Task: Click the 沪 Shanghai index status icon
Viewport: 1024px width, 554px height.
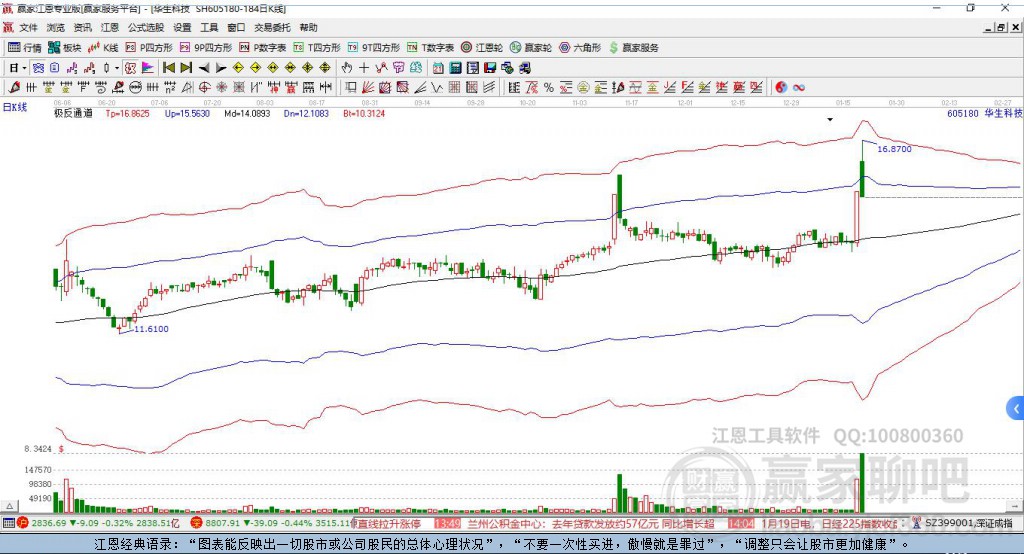Action: [23, 523]
